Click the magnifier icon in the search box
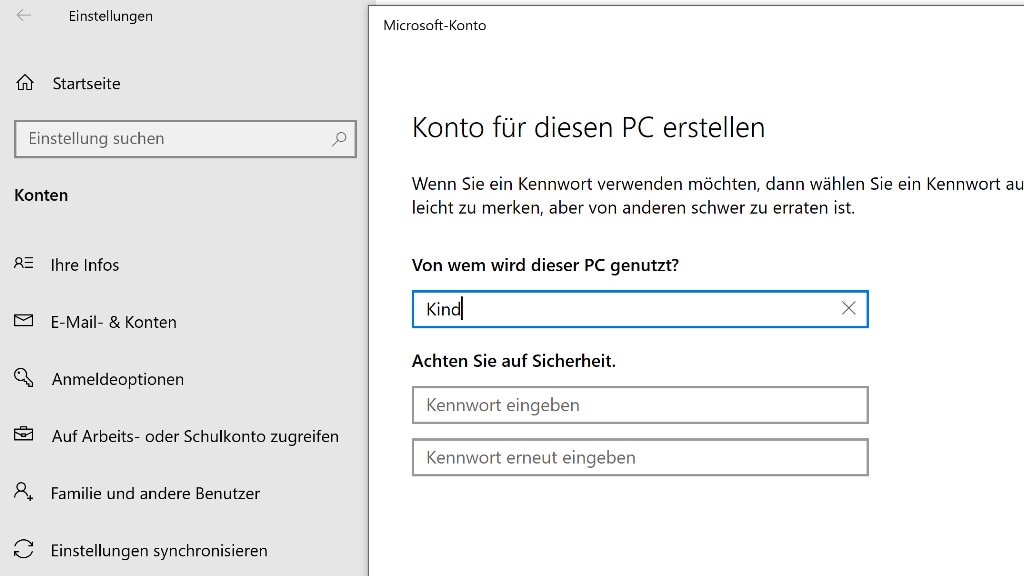The height and width of the screenshot is (576, 1024). point(340,139)
